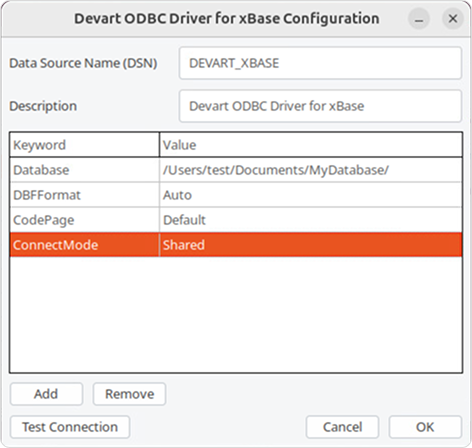Select the /Users/test/Documents/MyDatabase/ value cell
The image size is (472, 448).
click(311, 170)
